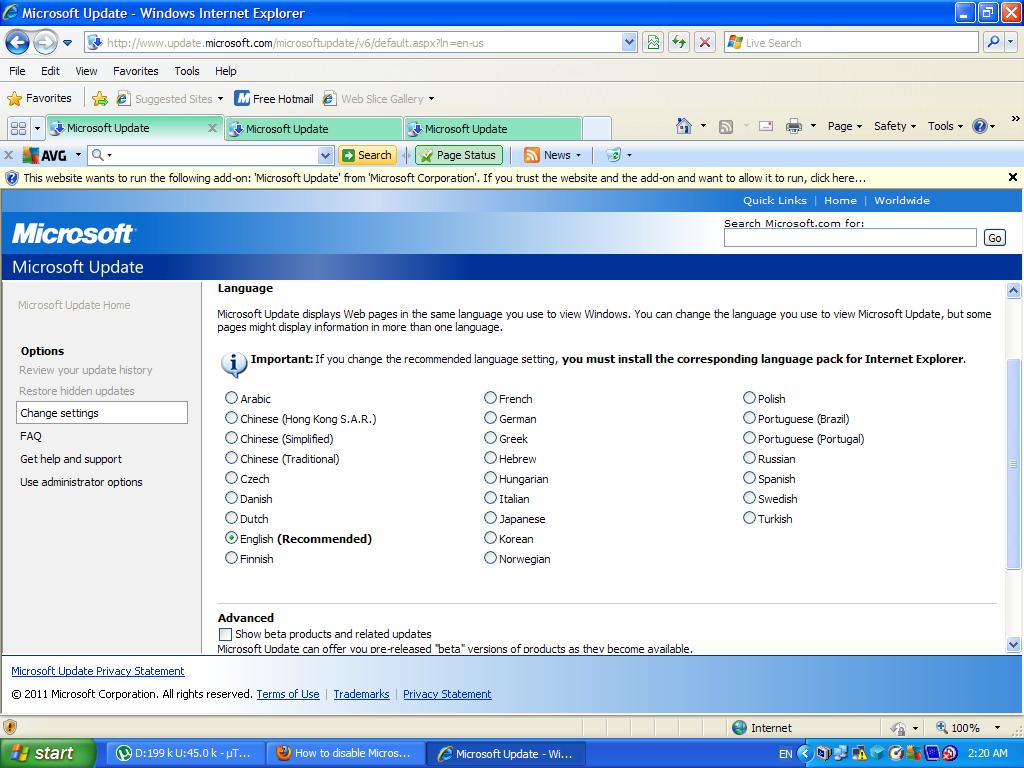The height and width of the screenshot is (768, 1024).
Task: Click the Stop loading red X icon
Action: (705, 42)
